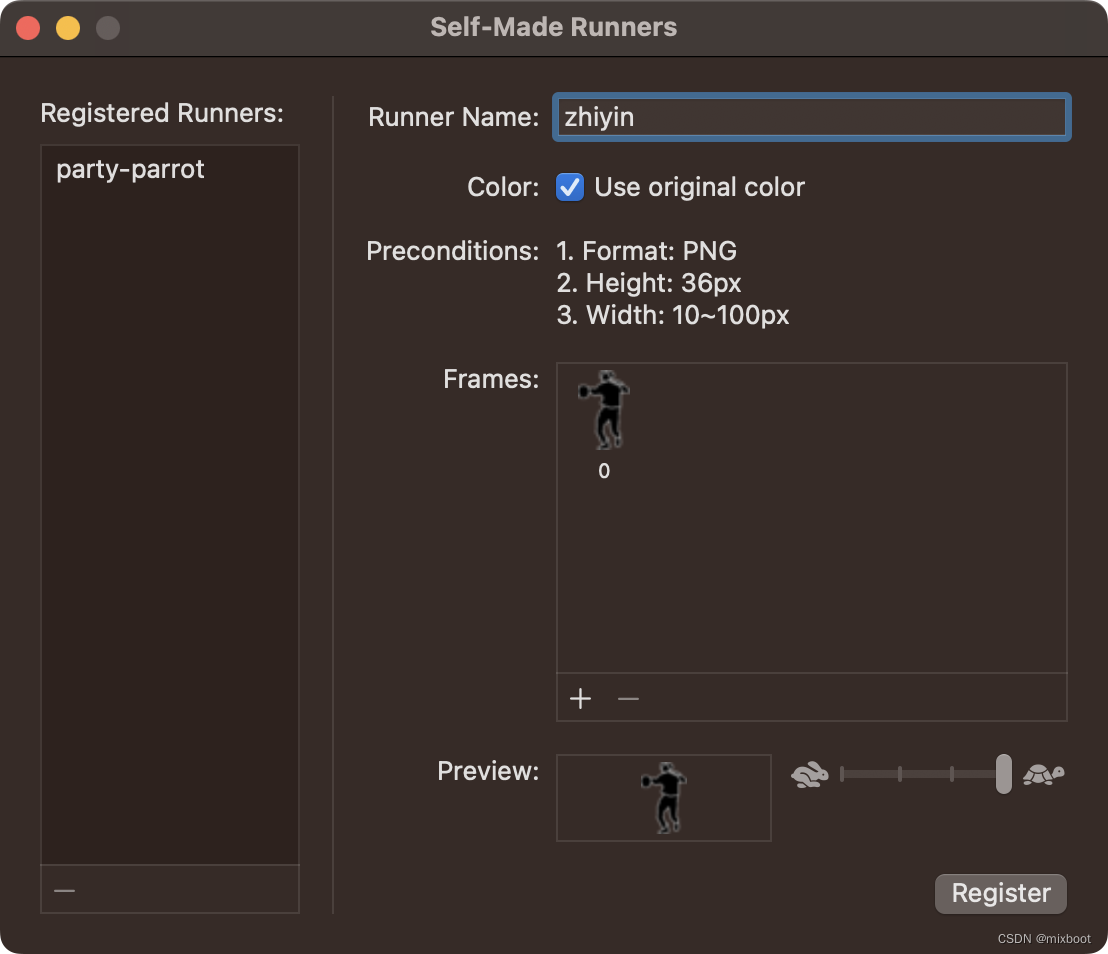
Task: Click the Register button
Action: click(x=1001, y=893)
